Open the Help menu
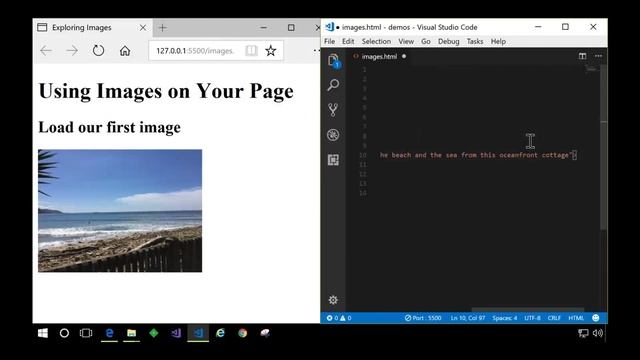This screenshot has width=640, height=360. pyautogui.click(x=498, y=42)
